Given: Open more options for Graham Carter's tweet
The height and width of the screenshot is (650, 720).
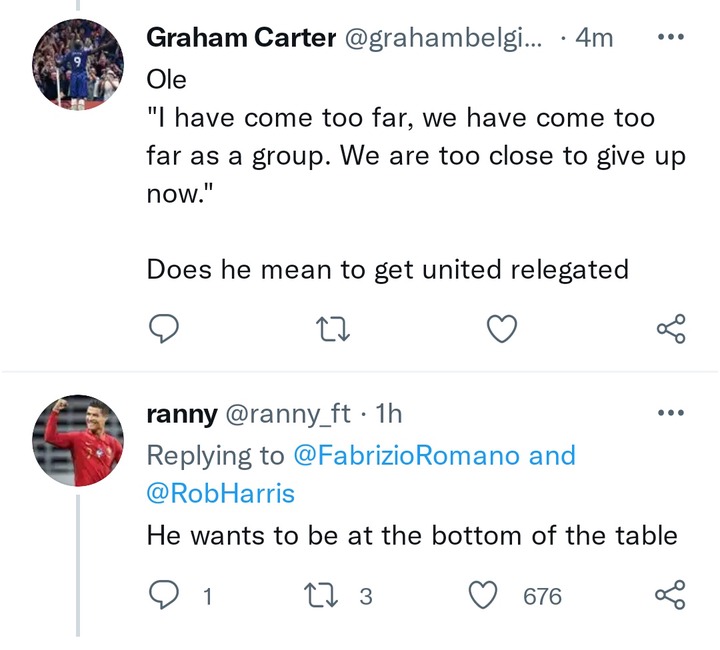Looking at the screenshot, I should (671, 37).
